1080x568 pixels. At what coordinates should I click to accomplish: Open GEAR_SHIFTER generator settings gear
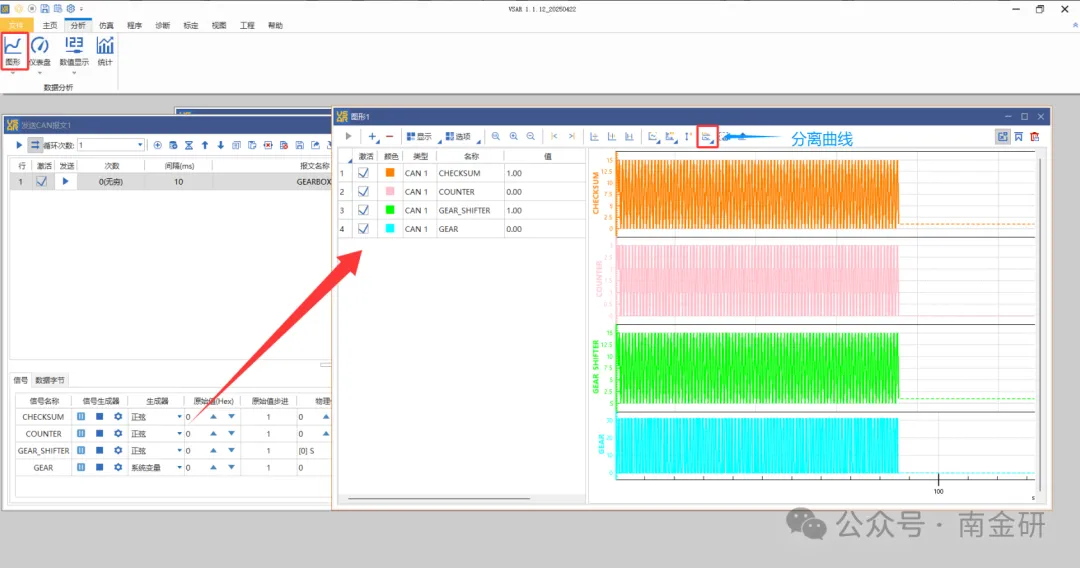pyautogui.click(x=118, y=450)
